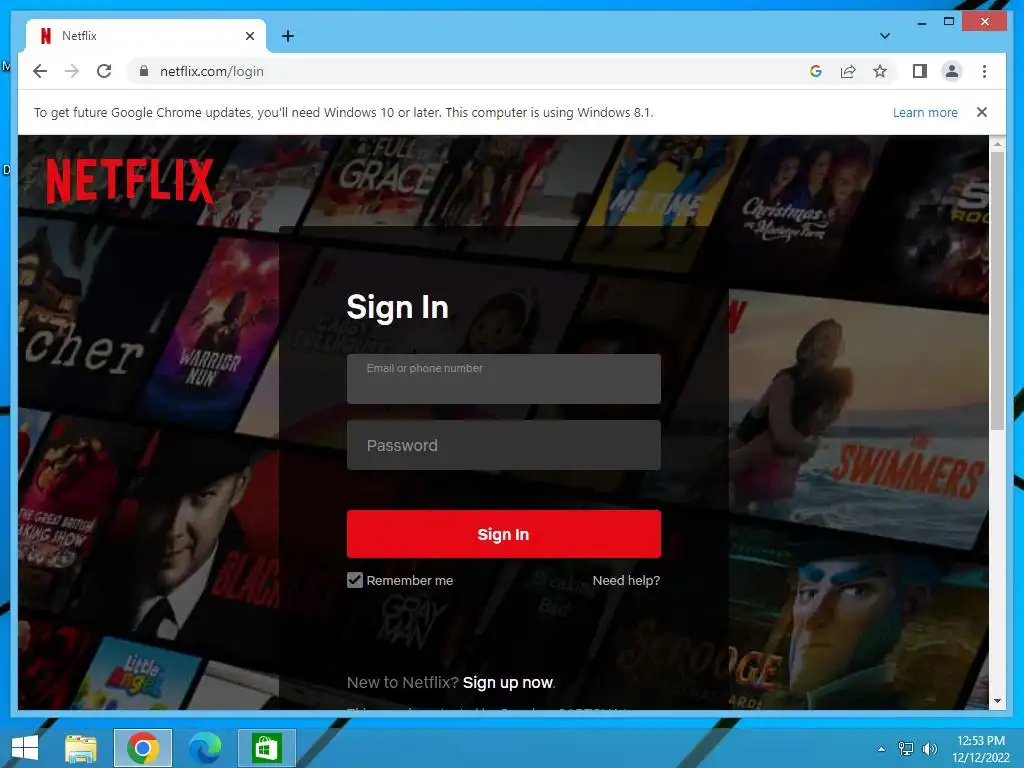Open the Windows Start button
The height and width of the screenshot is (768, 1024).
coord(25,748)
